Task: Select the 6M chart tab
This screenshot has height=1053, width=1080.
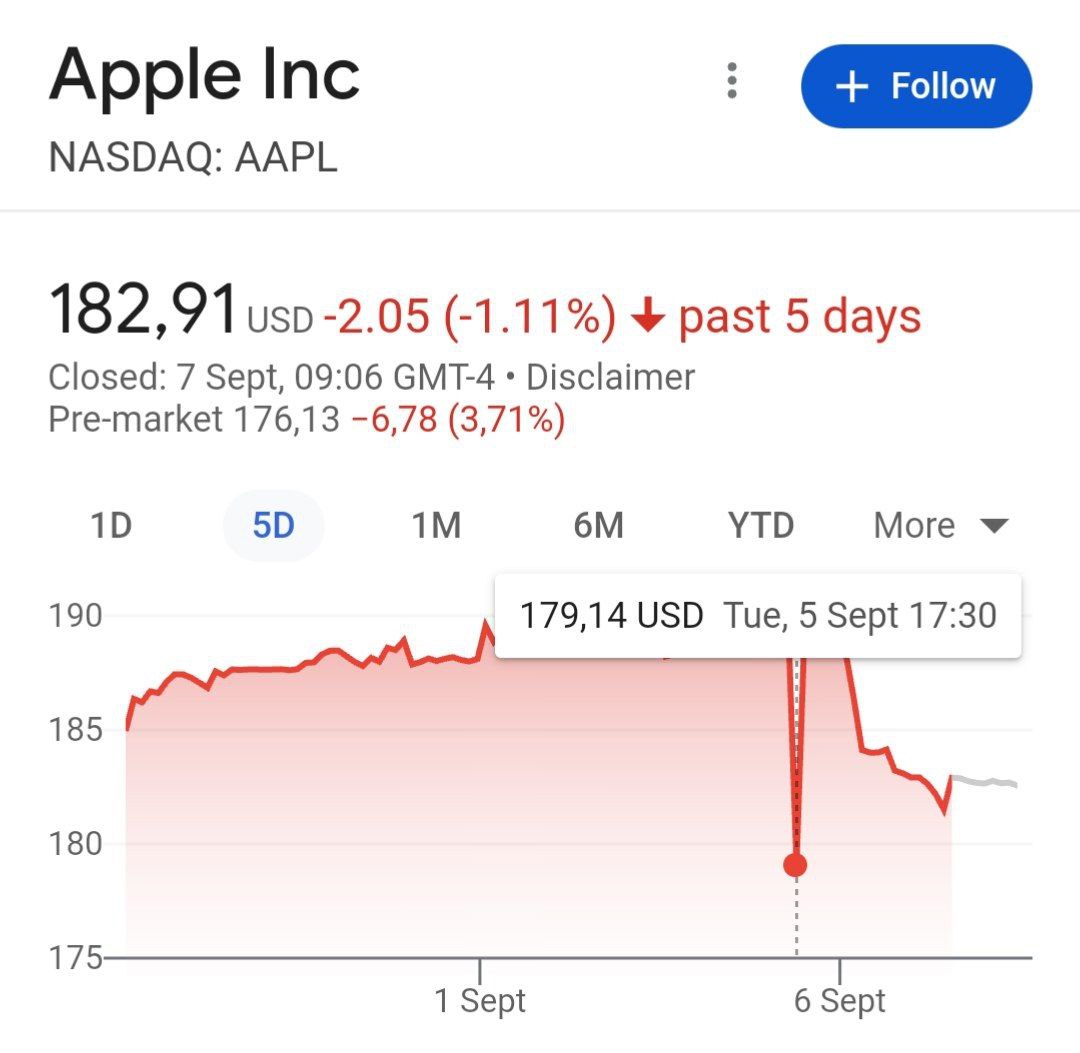Action: [598, 524]
